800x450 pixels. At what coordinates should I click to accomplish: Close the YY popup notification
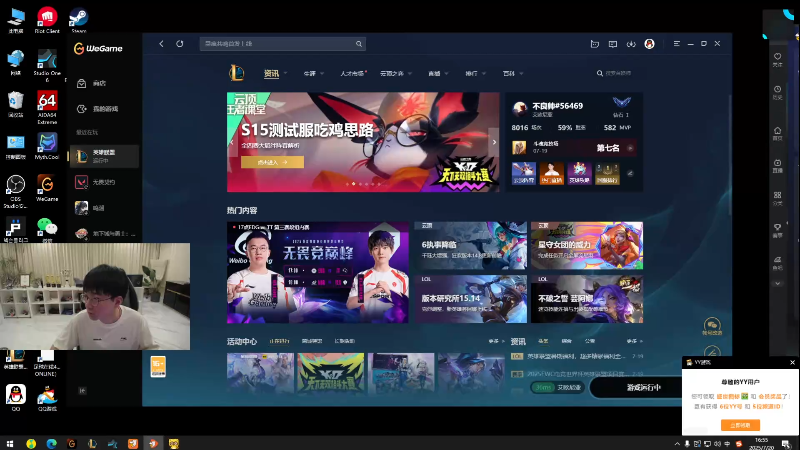pos(792,362)
